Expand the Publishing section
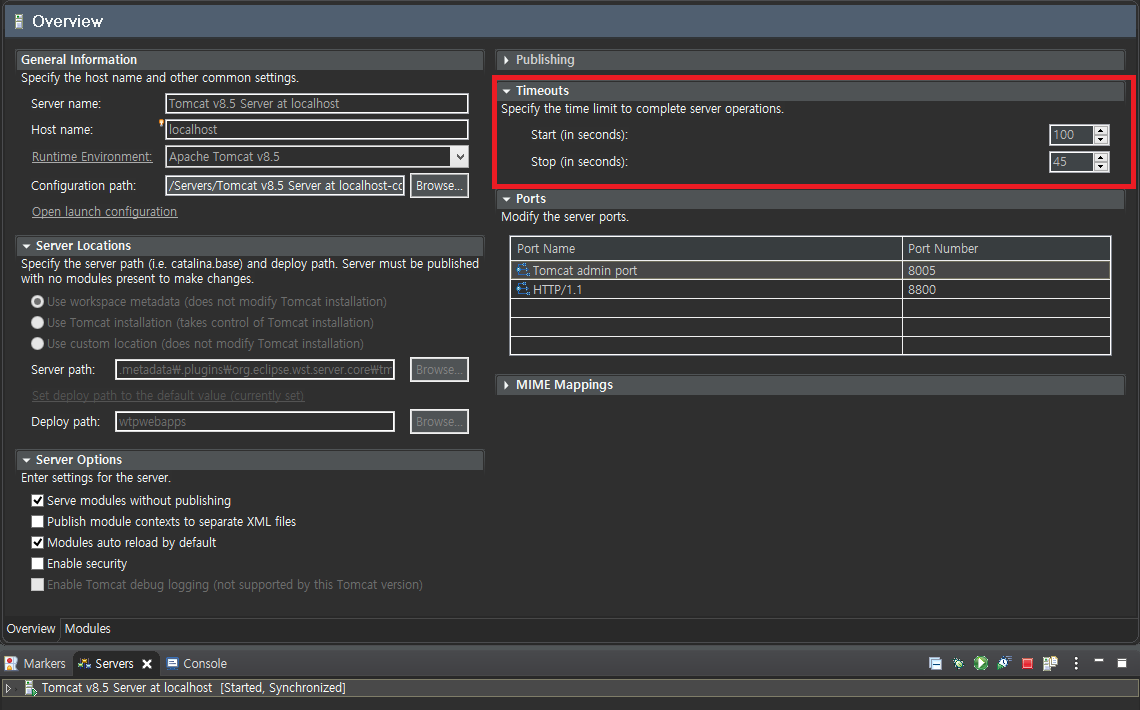1140x710 pixels. pos(507,60)
